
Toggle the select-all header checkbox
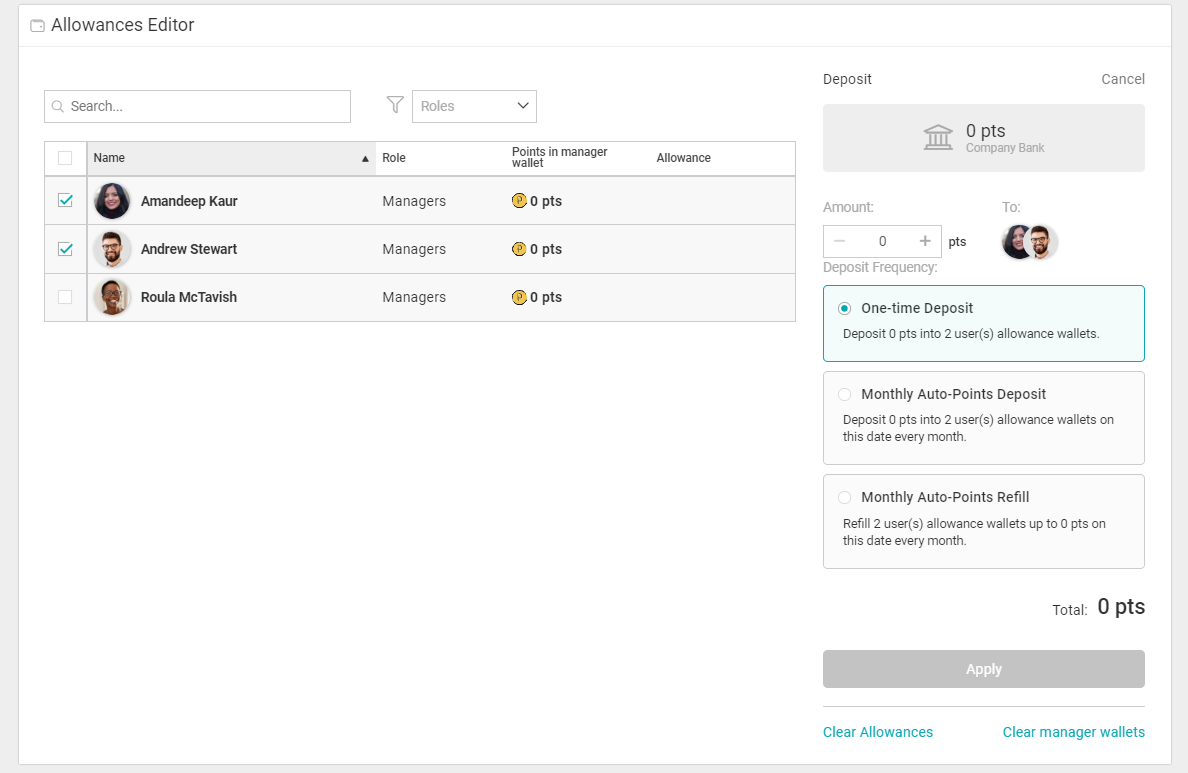tap(66, 158)
